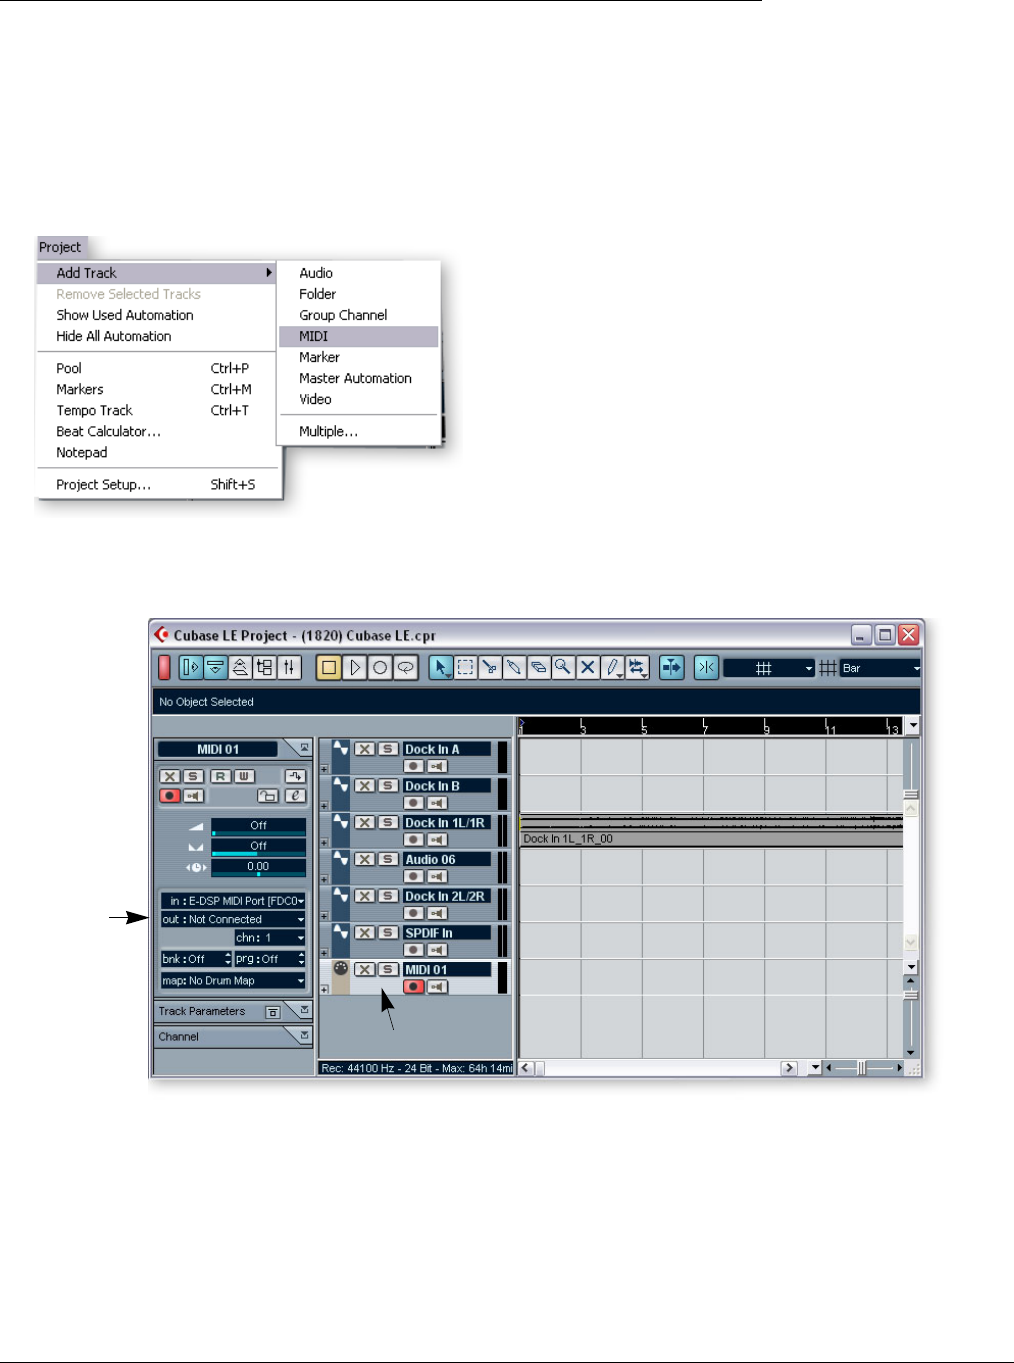Image resolution: width=1014 pixels, height=1363 pixels.
Task: Toggle the Cycle loop button
Action: (405, 668)
